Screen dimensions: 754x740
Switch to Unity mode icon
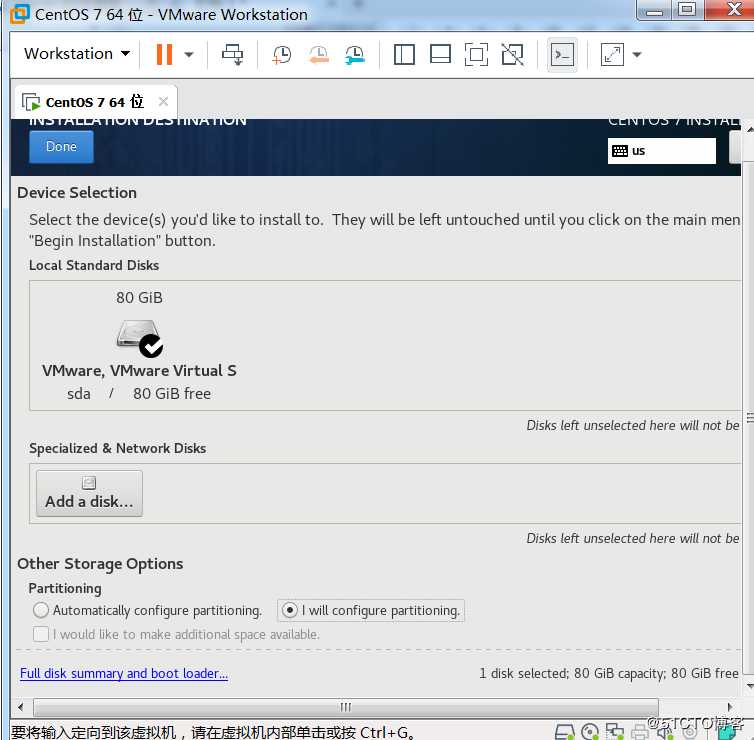pyautogui.click(x=513, y=54)
